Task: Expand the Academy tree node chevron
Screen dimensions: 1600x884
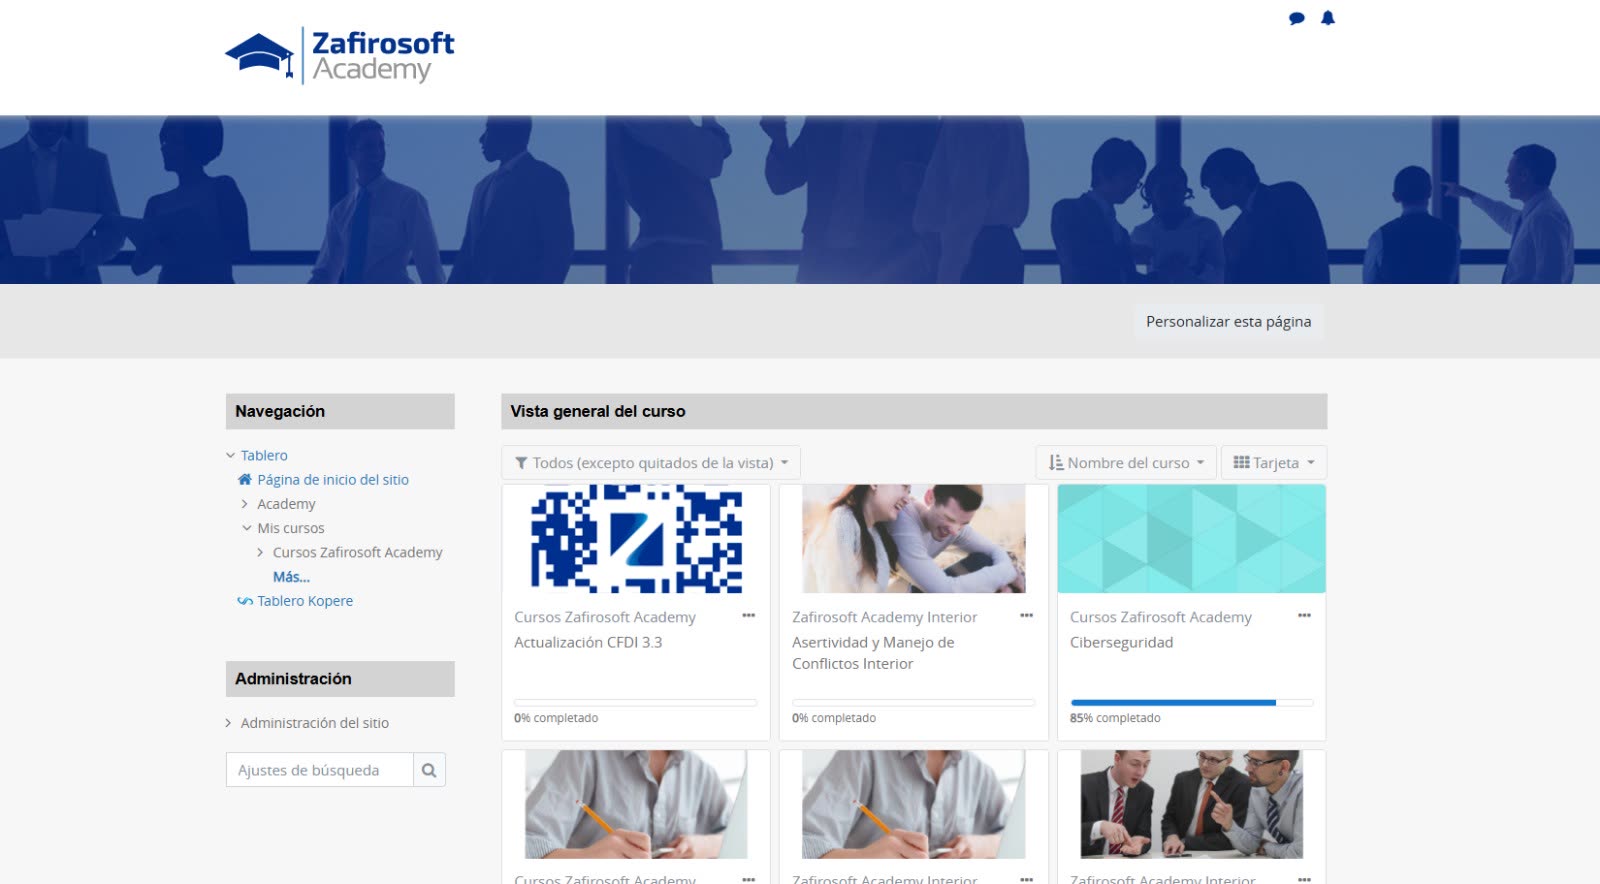Action: pyautogui.click(x=245, y=504)
